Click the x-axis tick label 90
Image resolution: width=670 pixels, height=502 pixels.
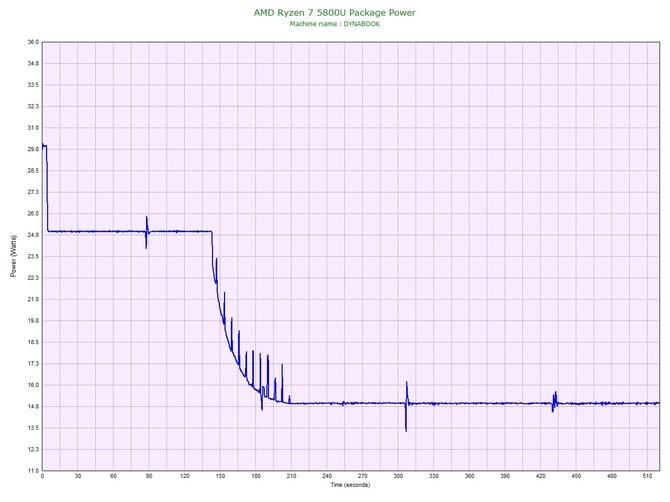tap(149, 476)
